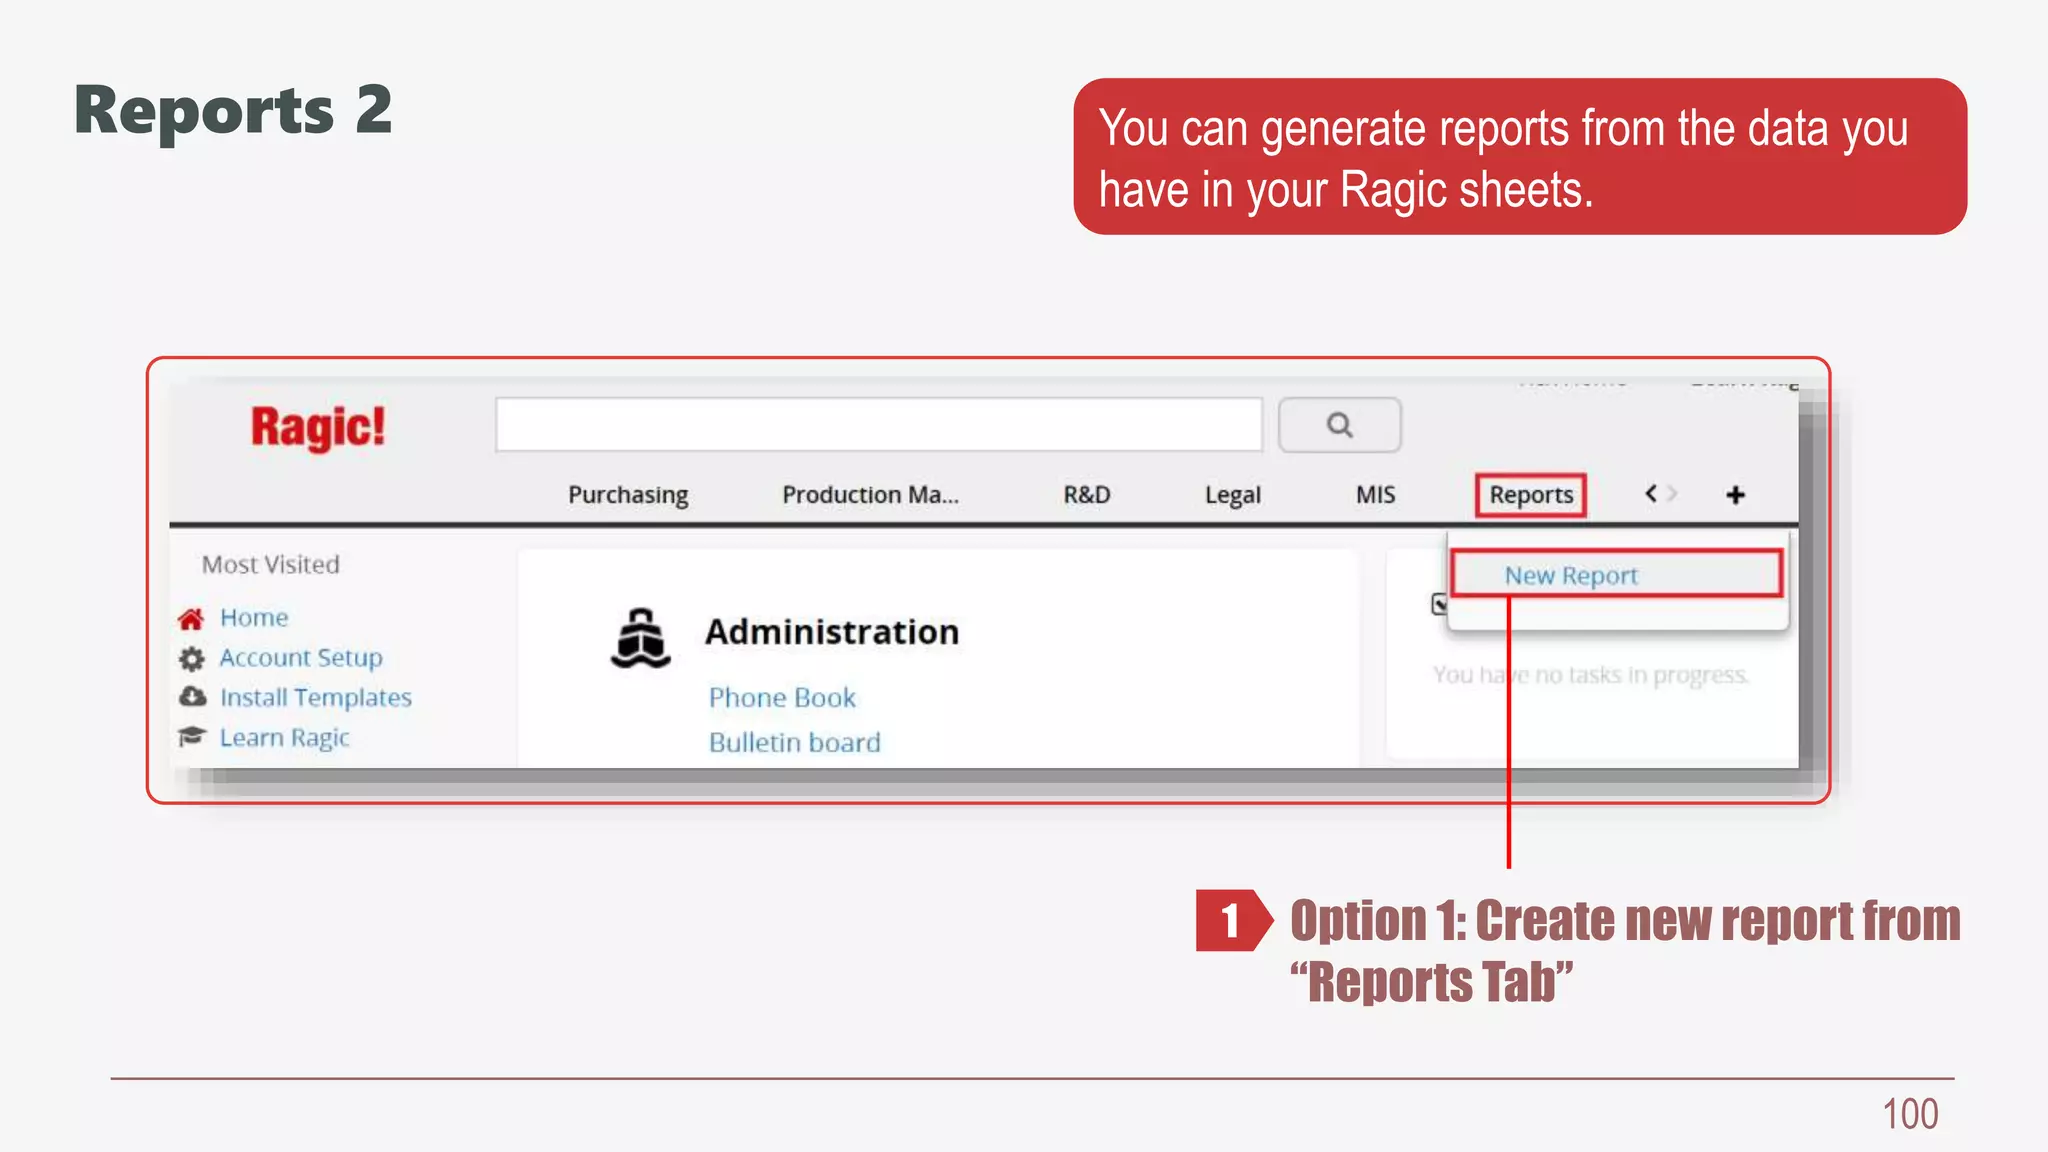
Task: Open Install Templates link
Action: [316, 697]
